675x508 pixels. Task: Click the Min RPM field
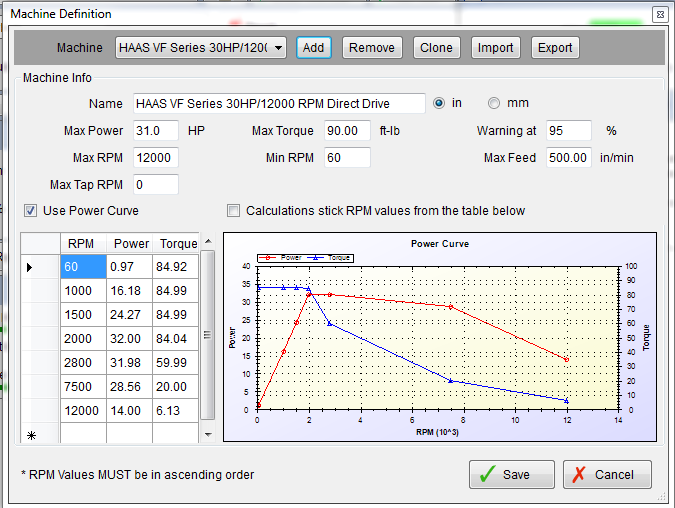click(x=347, y=158)
